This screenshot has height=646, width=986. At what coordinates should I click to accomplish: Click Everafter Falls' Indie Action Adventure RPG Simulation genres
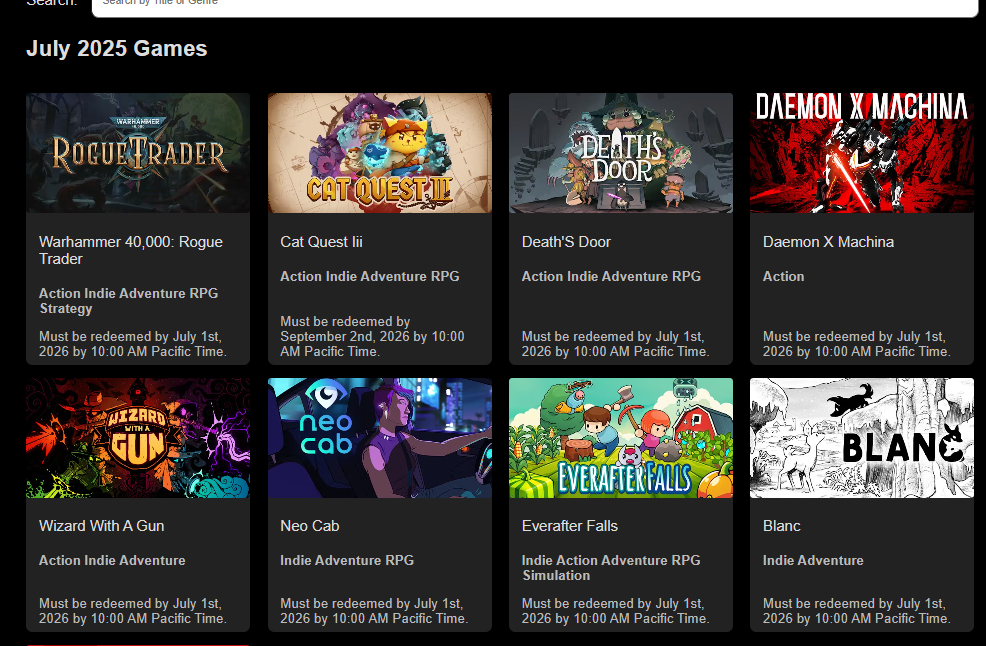click(x=611, y=567)
